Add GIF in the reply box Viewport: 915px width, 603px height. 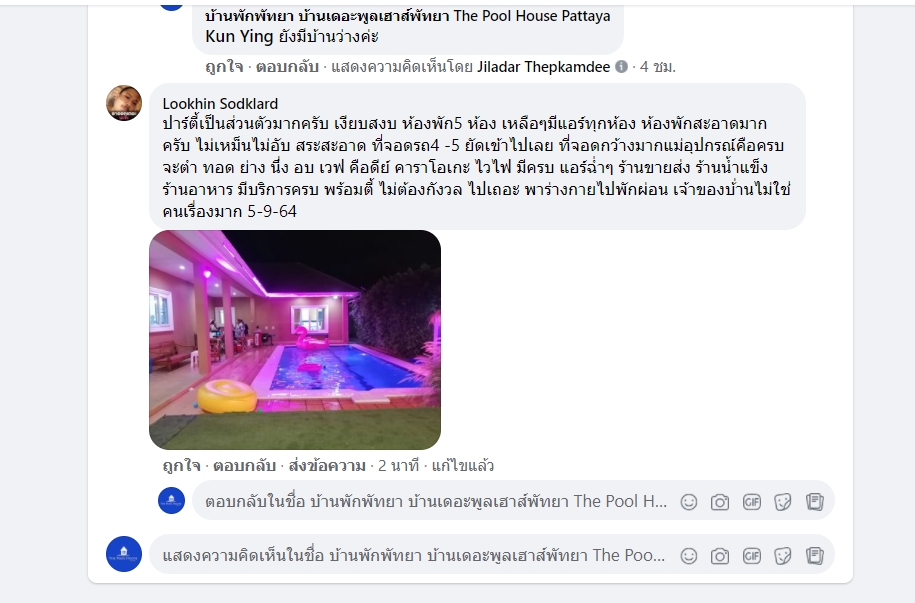point(752,502)
